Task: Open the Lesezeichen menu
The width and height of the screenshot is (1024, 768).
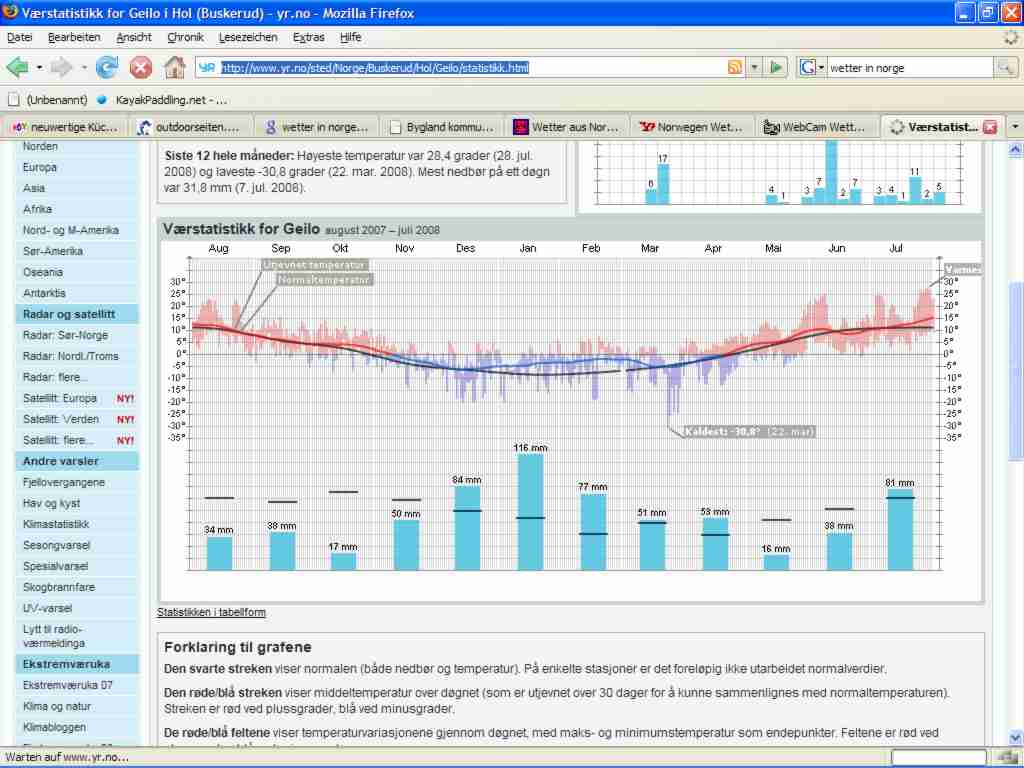Action: [250, 37]
